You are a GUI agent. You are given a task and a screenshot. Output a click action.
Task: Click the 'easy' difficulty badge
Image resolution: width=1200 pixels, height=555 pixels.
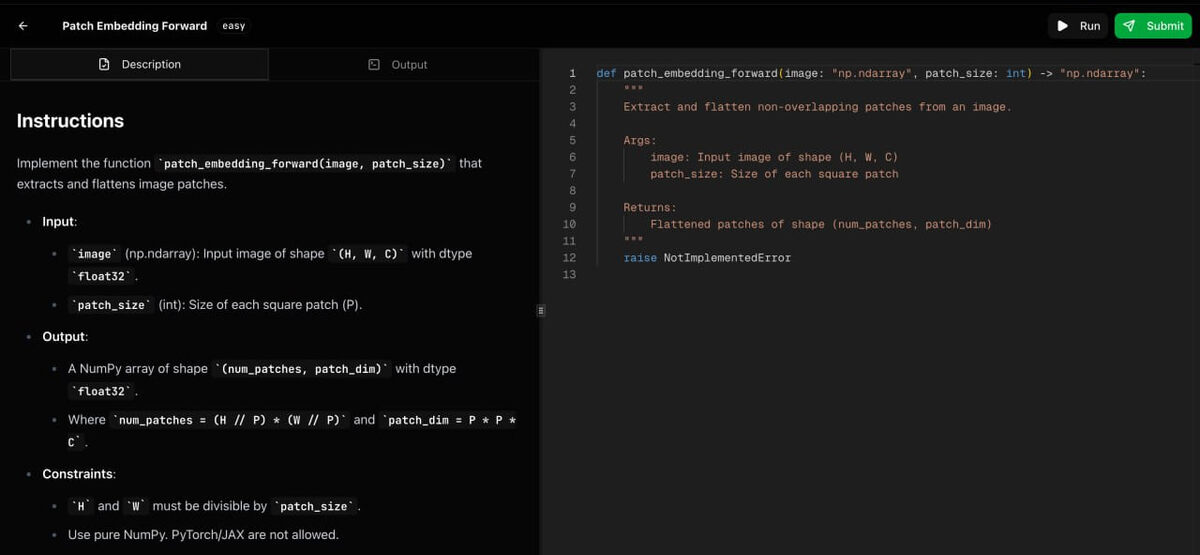pyautogui.click(x=233, y=26)
